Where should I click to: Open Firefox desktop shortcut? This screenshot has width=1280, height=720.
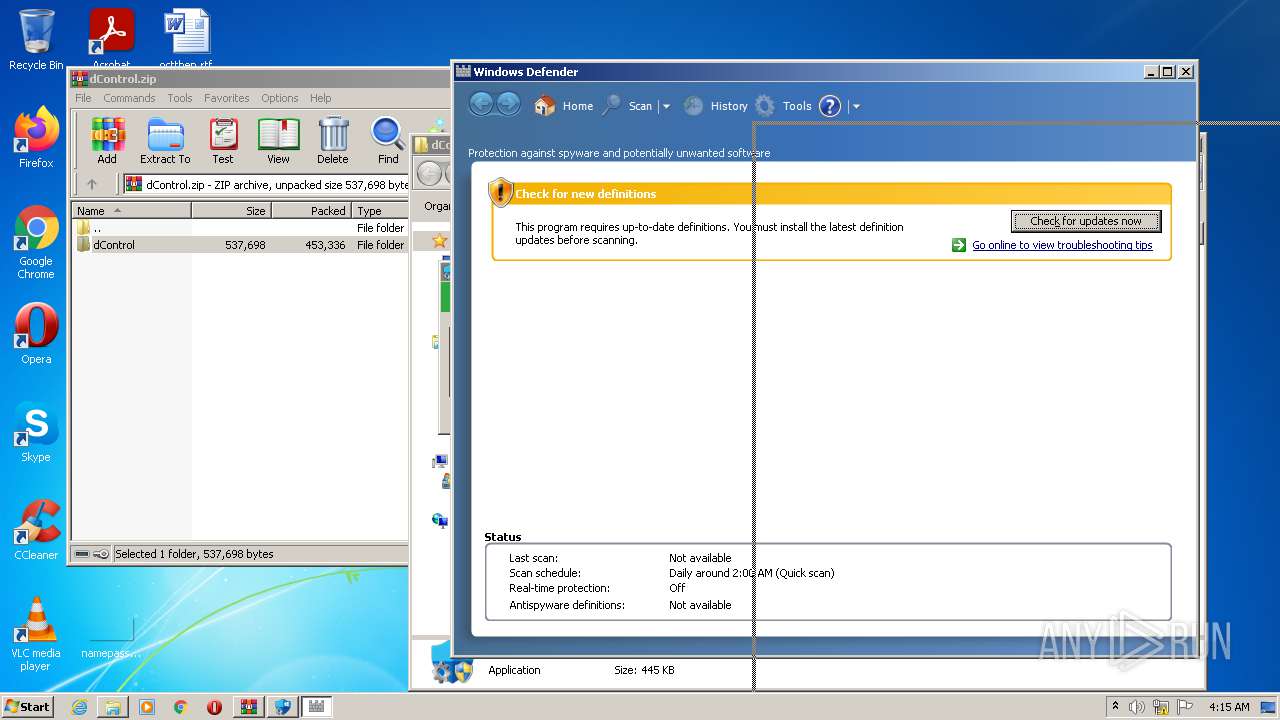click(36, 138)
